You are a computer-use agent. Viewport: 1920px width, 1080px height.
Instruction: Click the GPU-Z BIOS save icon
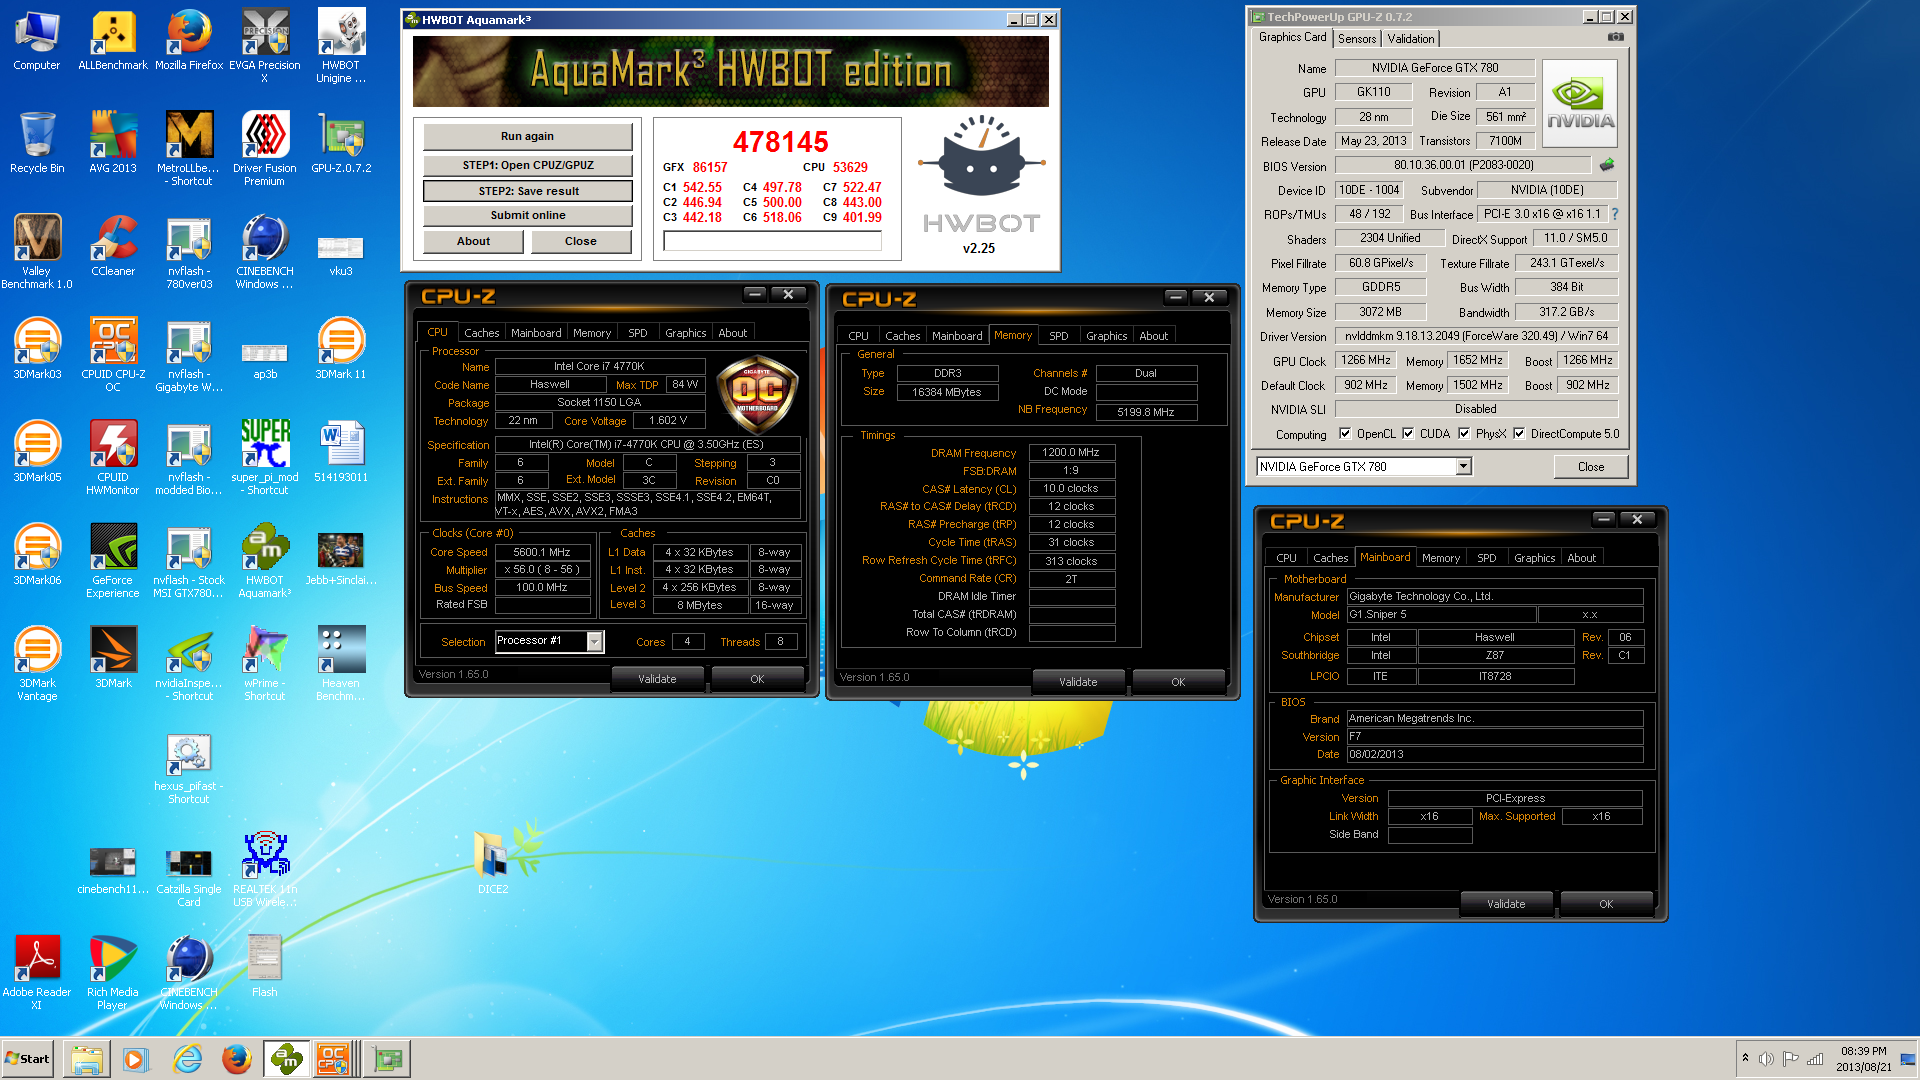(1607, 165)
